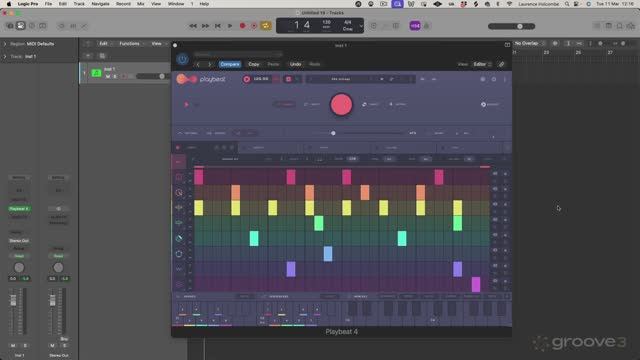Load the previous plugin setting arrow
Screen dimensions: 640x360
click(x=198, y=64)
